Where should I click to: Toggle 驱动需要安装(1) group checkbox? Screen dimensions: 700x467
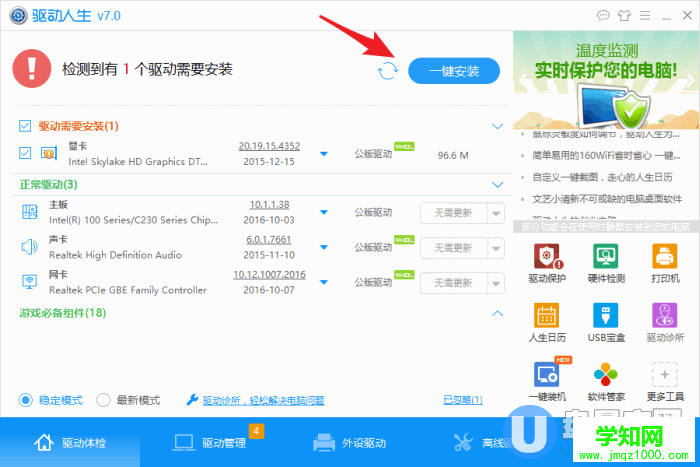pos(25,126)
